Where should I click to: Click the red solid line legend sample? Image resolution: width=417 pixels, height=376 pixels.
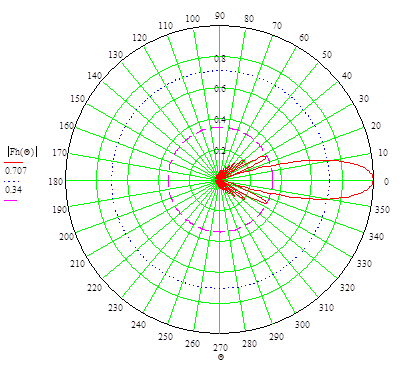tap(13, 163)
